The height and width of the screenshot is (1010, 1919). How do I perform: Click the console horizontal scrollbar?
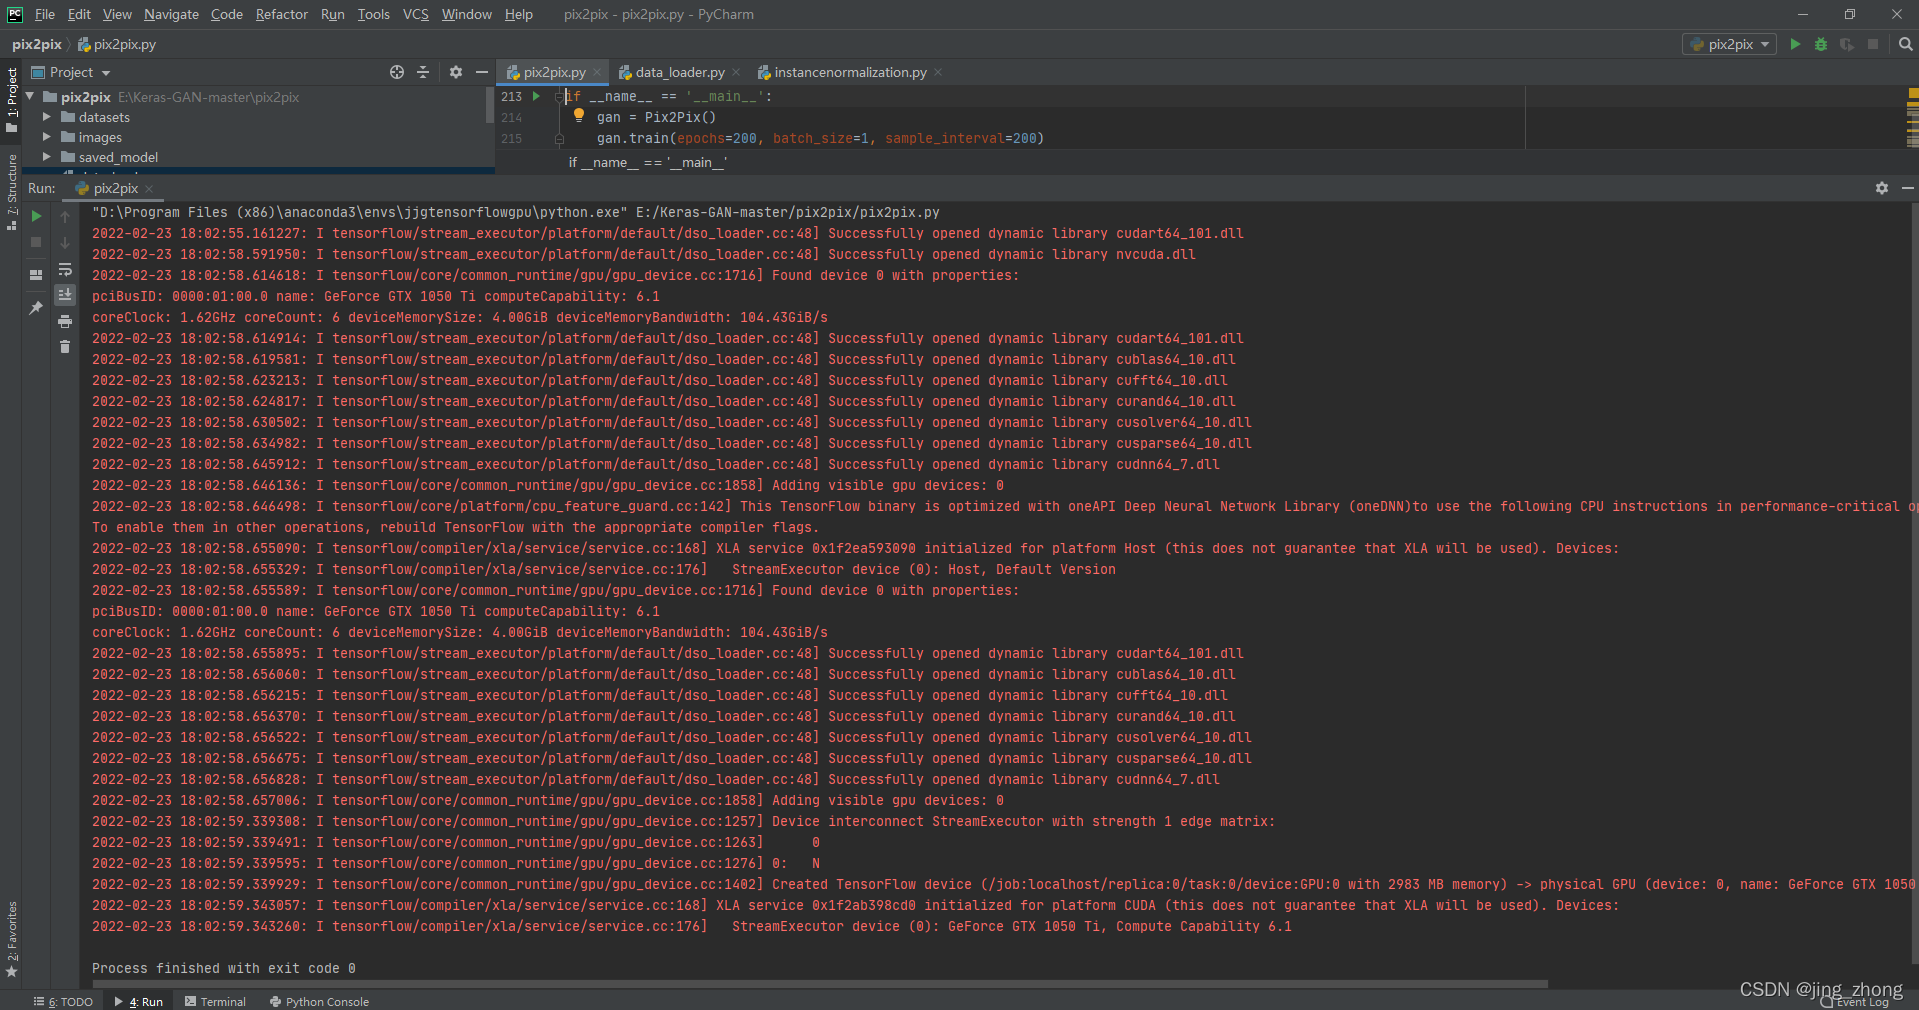pyautogui.click(x=820, y=984)
